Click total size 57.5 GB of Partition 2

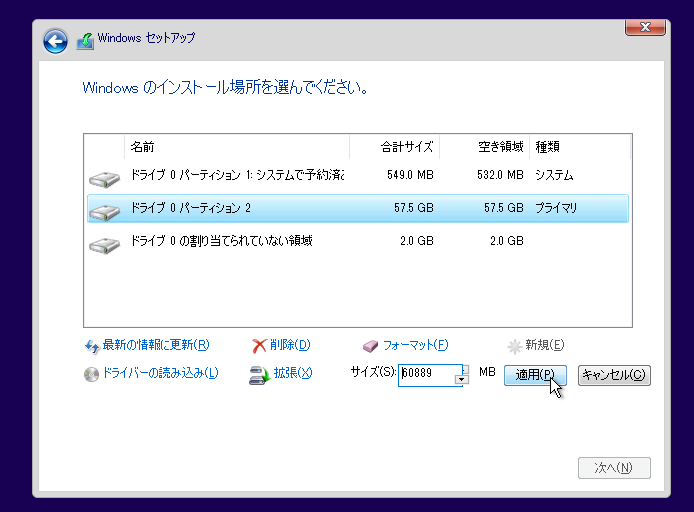point(413,208)
